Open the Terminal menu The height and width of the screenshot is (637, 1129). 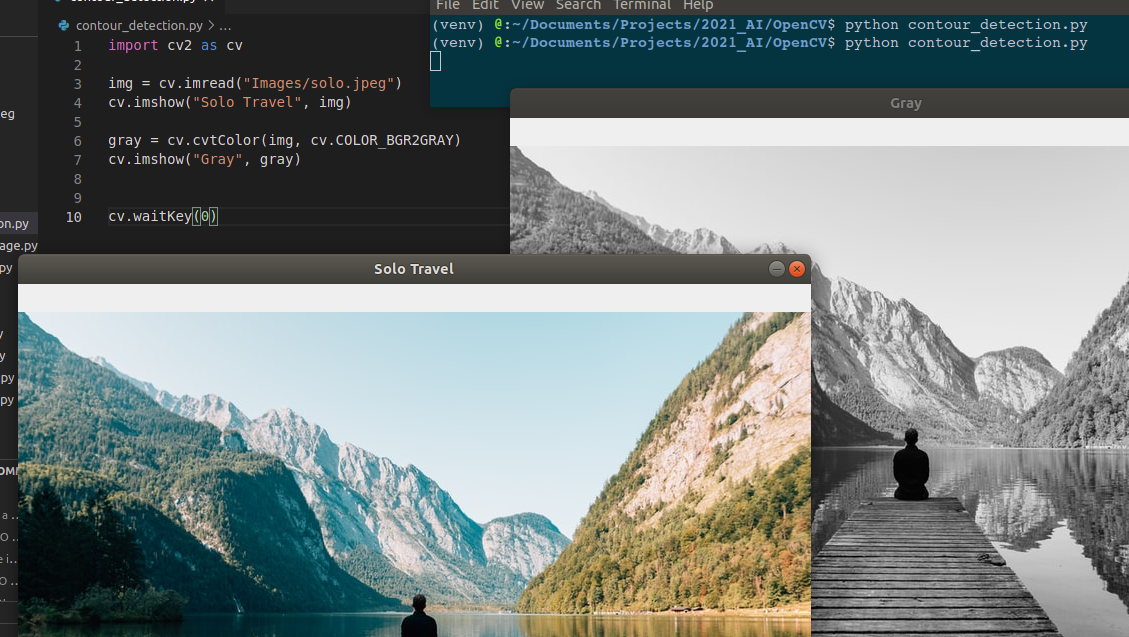coord(641,5)
